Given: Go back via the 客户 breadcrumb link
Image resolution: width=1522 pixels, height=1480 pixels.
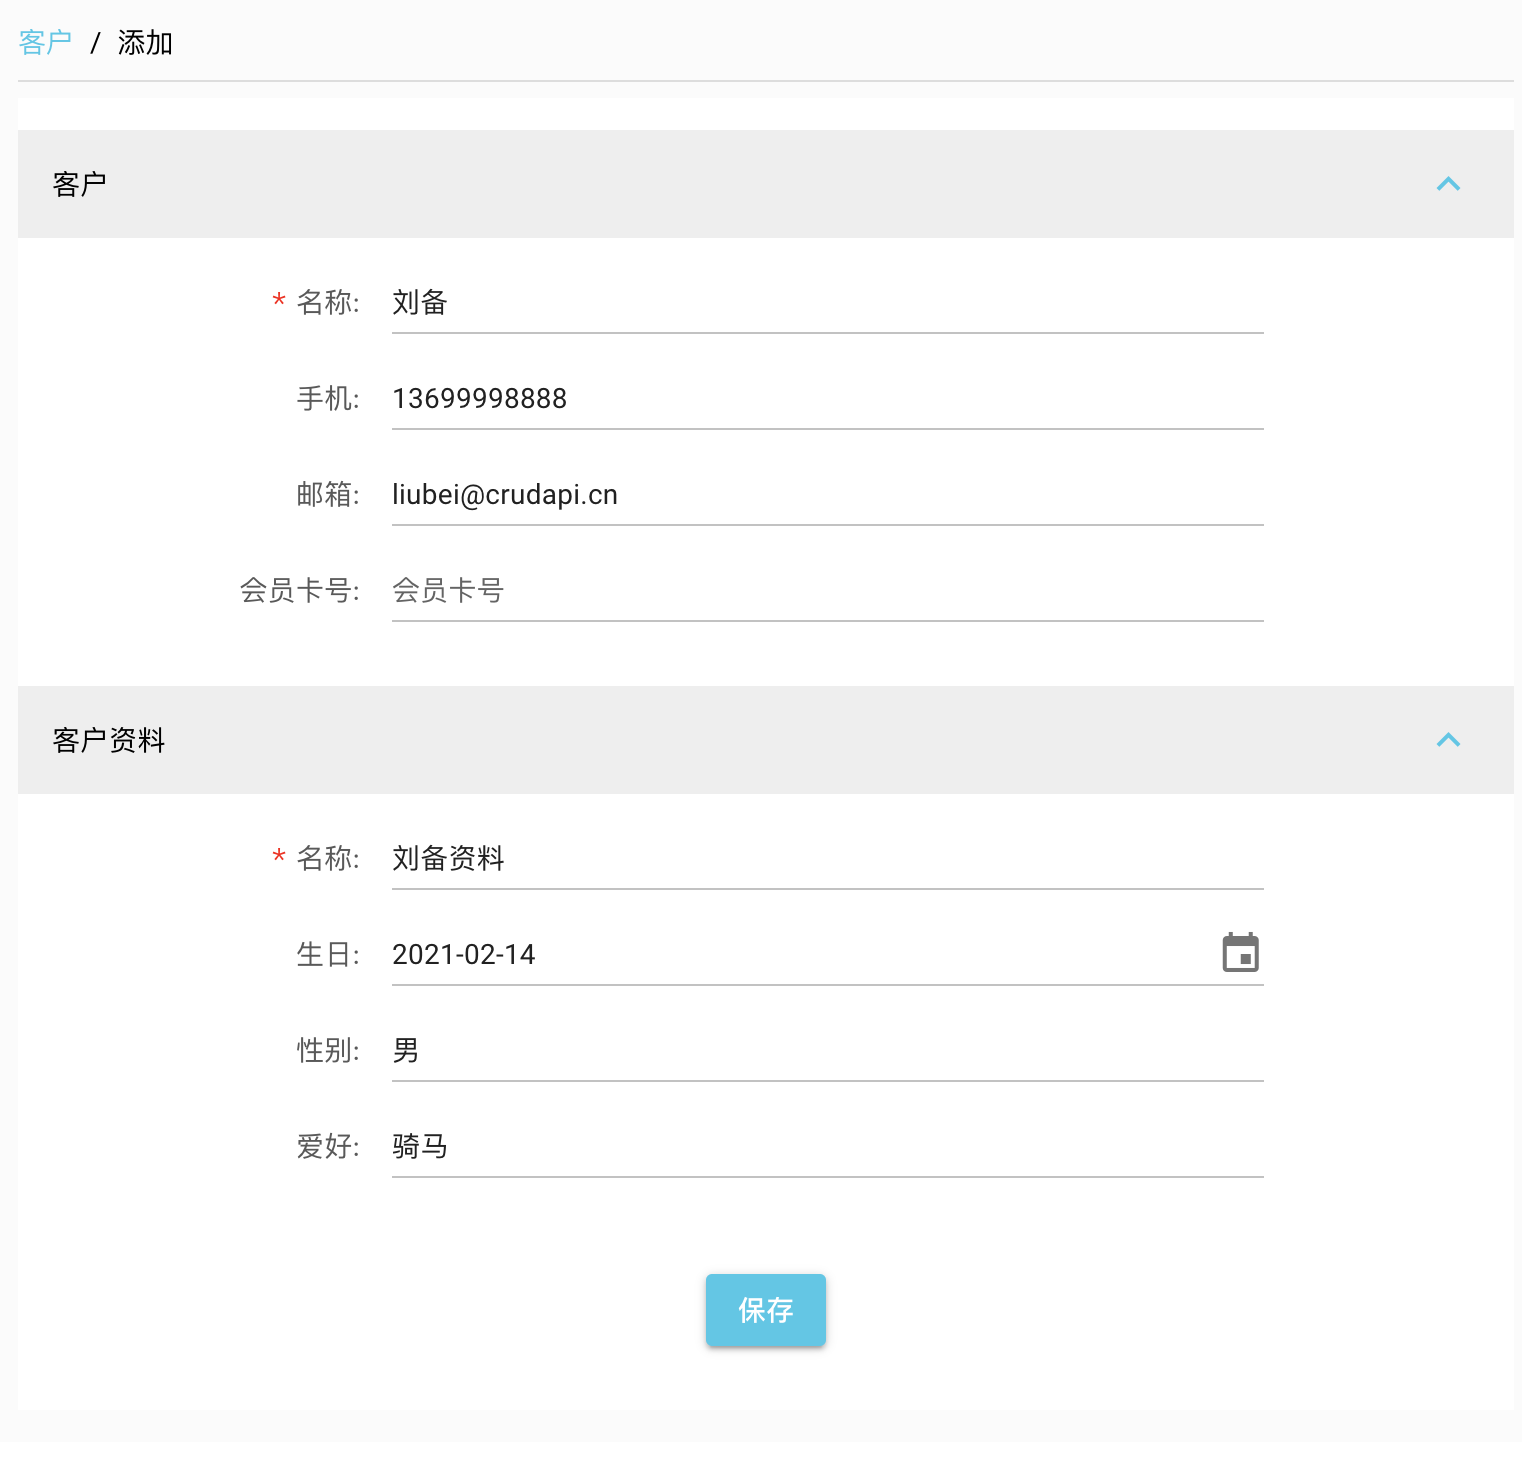Looking at the screenshot, I should coord(45,43).
